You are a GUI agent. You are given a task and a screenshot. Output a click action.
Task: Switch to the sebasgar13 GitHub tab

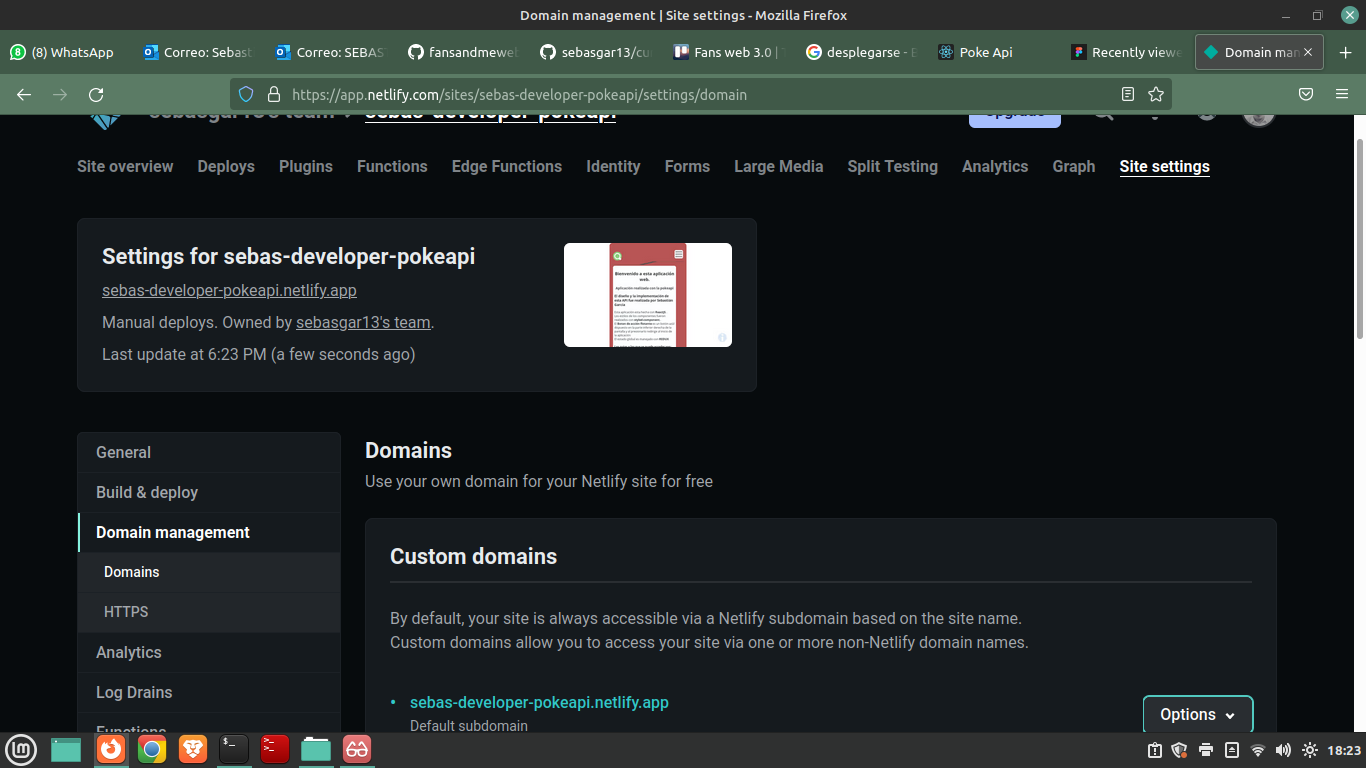pyautogui.click(x=595, y=52)
